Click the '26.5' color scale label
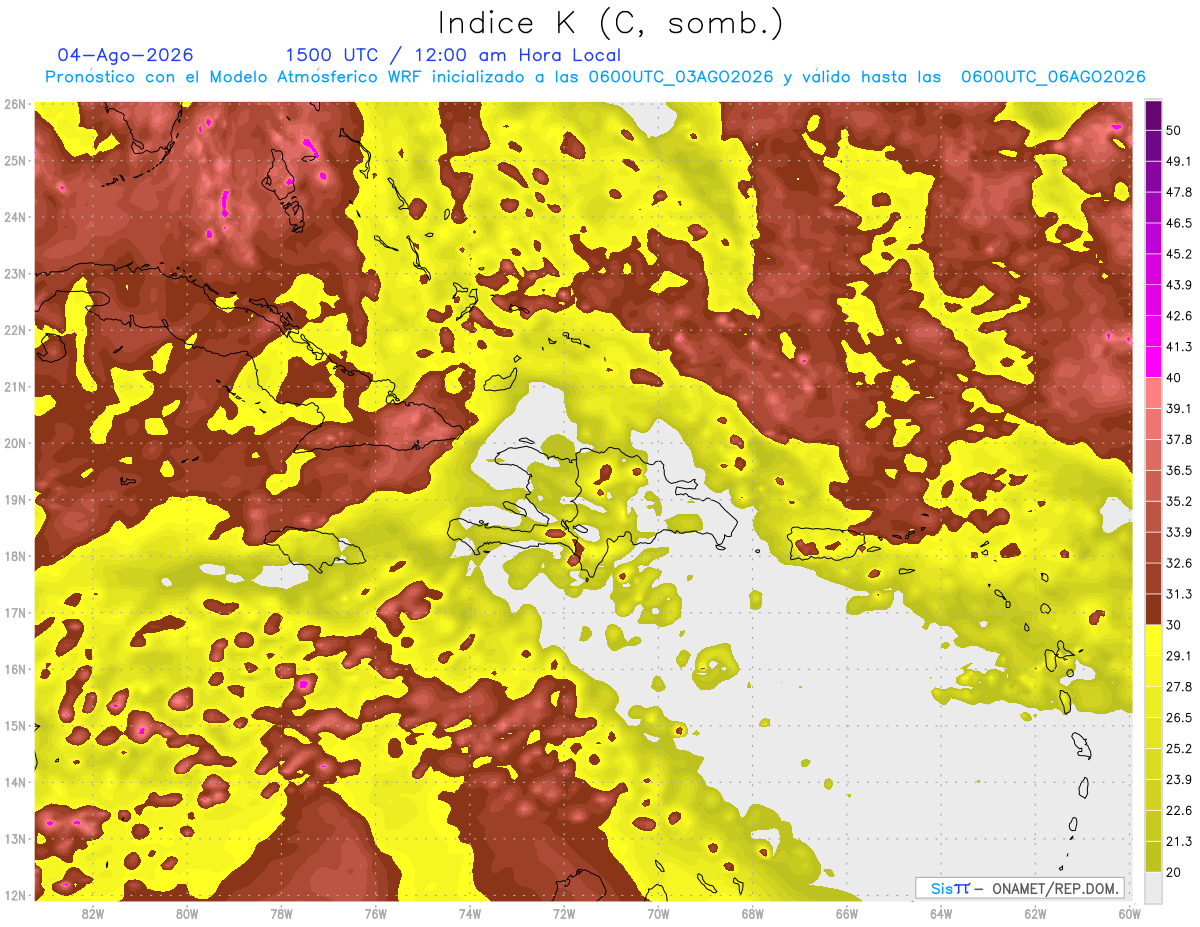Viewport: 1200px width, 927px height. tap(1179, 717)
